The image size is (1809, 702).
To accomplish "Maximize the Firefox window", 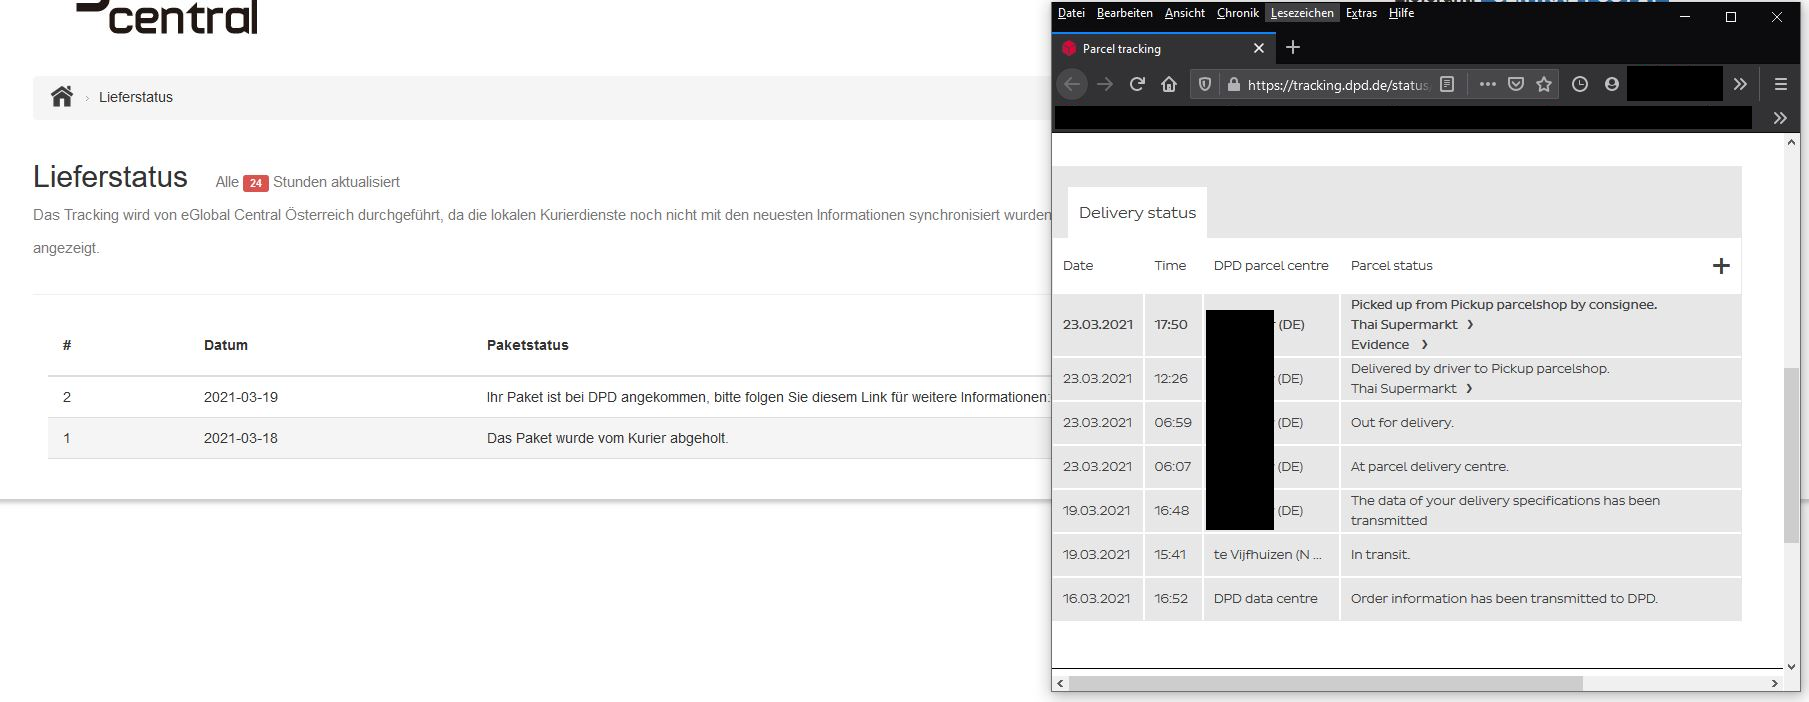I will (x=1731, y=17).
